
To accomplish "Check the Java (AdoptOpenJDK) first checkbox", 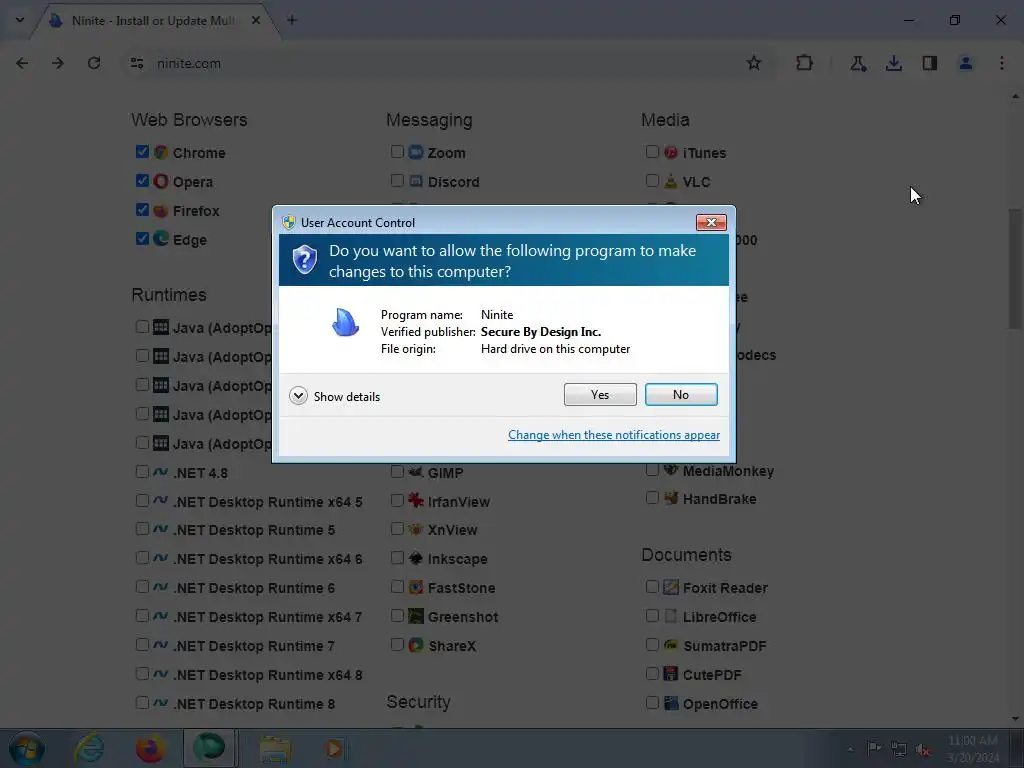I will pos(142,327).
